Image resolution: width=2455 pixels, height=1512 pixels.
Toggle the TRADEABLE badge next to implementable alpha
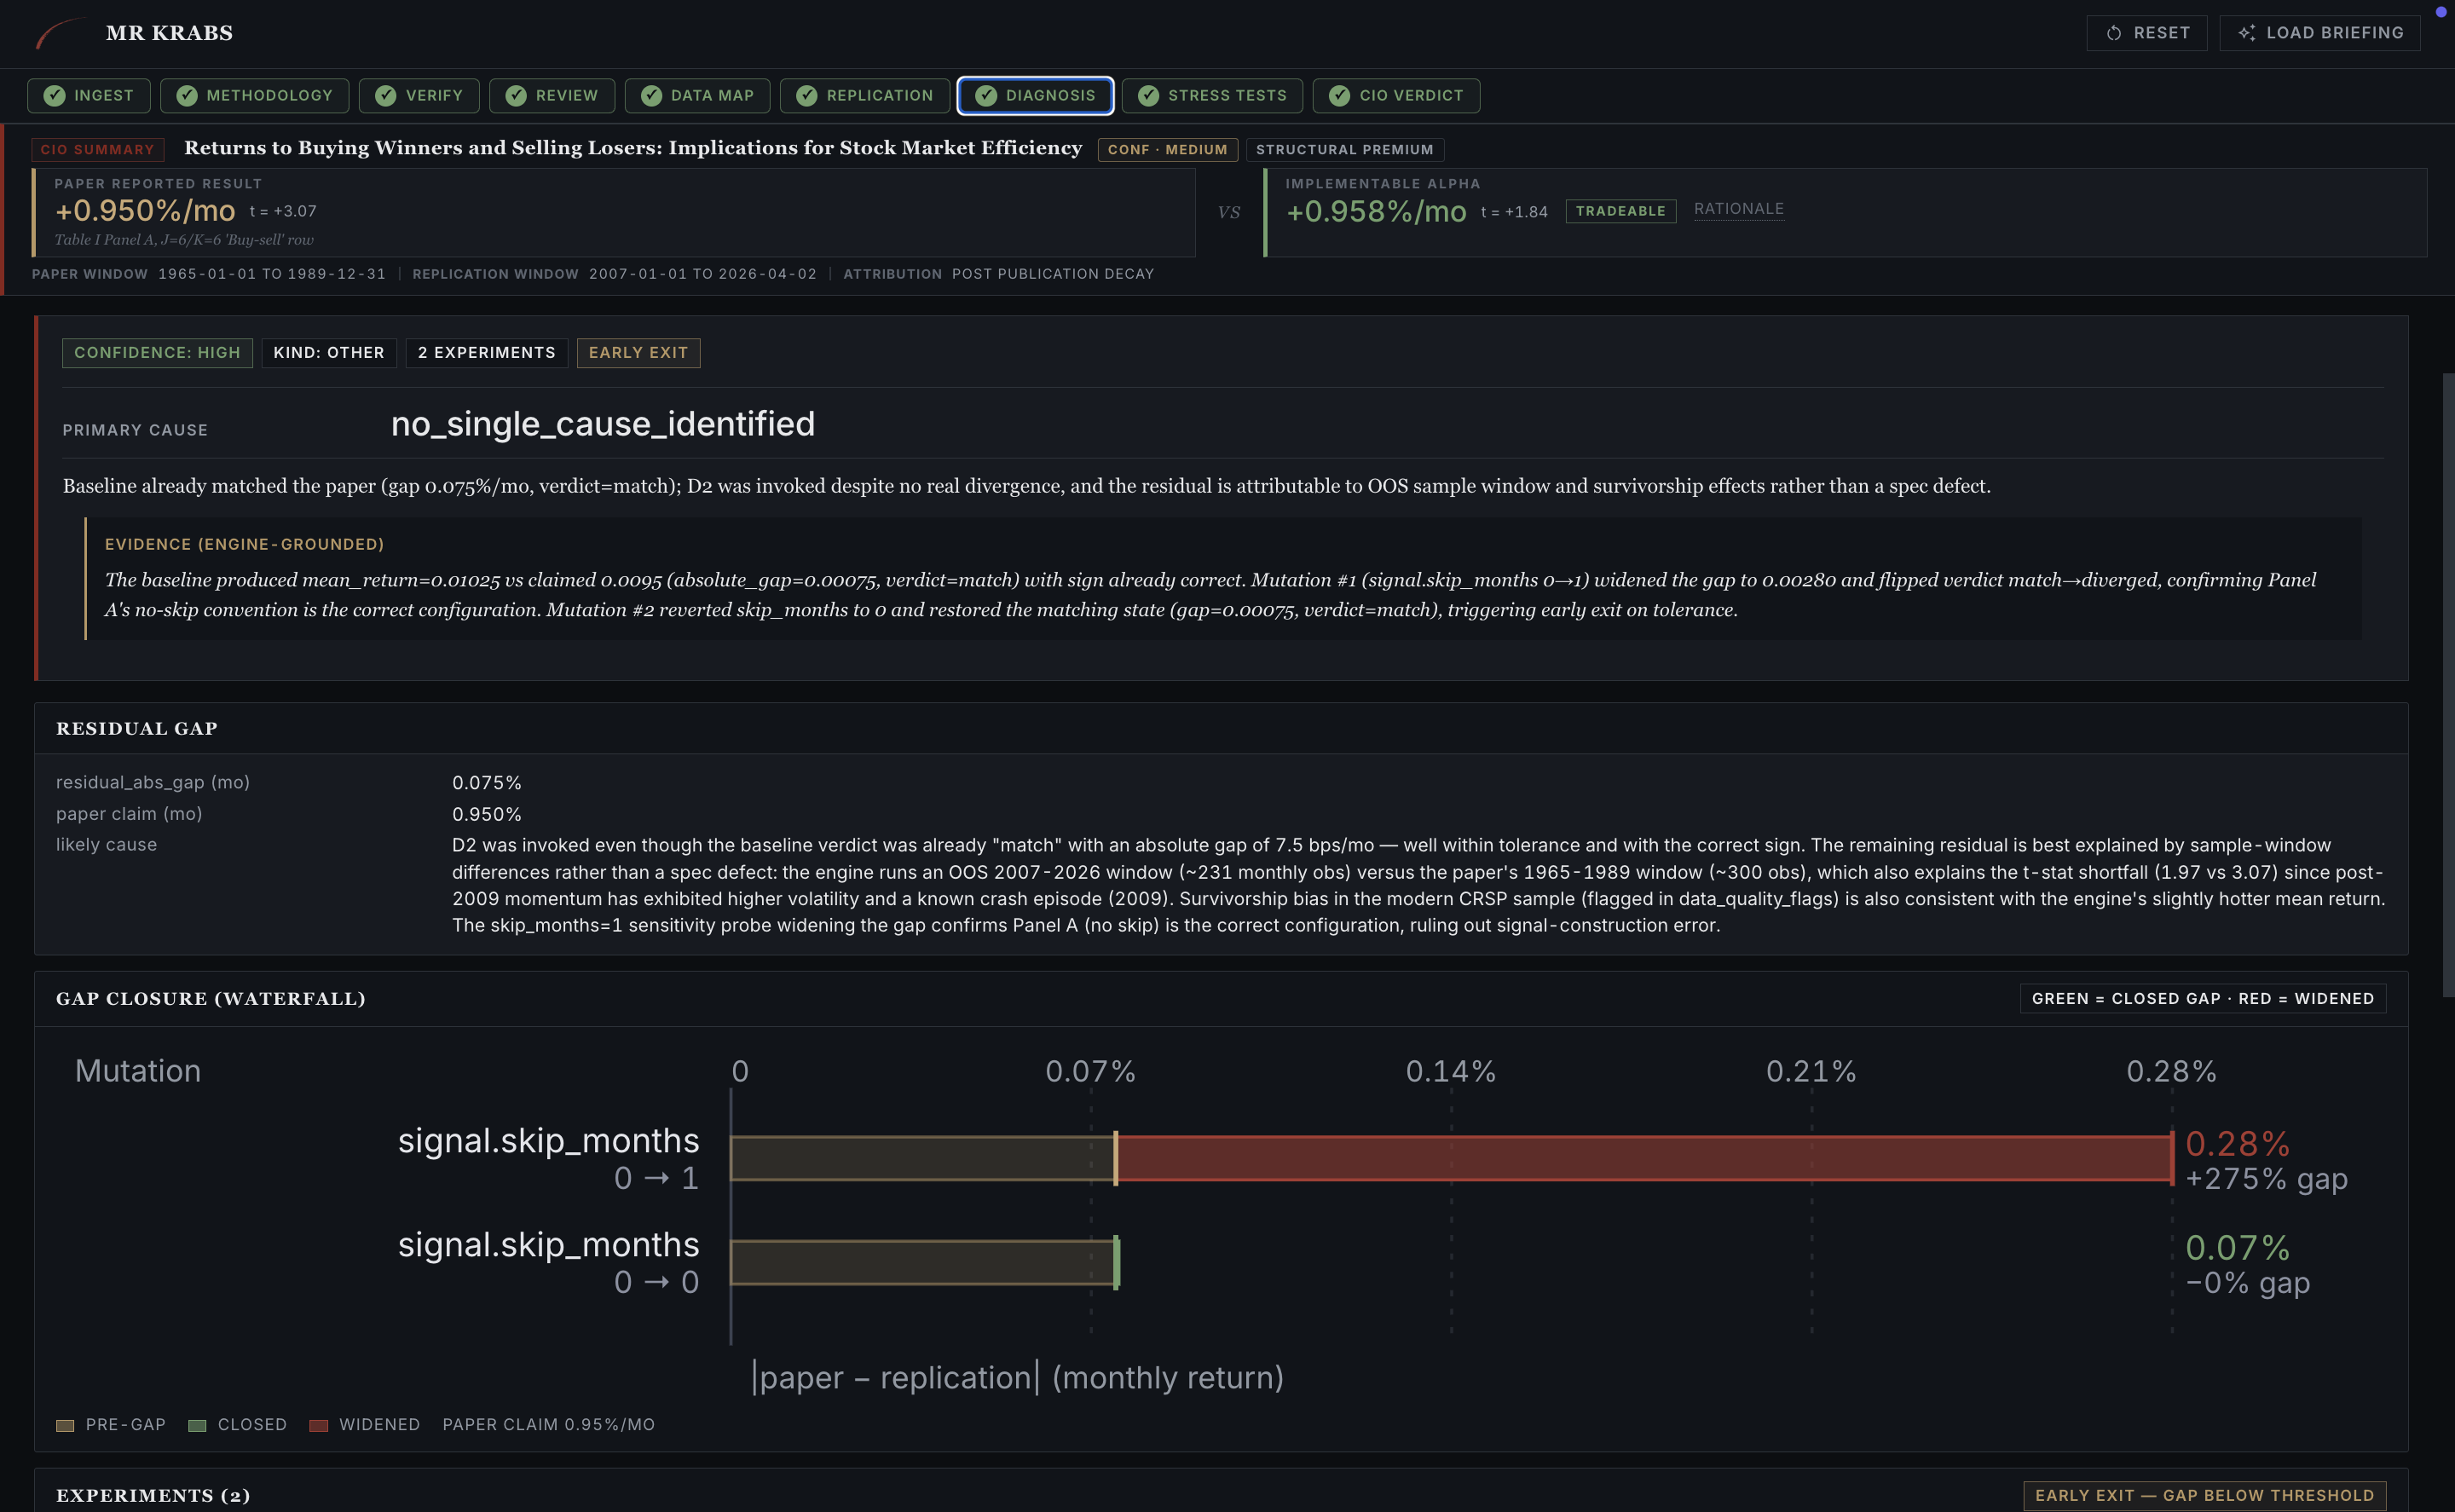(x=1621, y=211)
